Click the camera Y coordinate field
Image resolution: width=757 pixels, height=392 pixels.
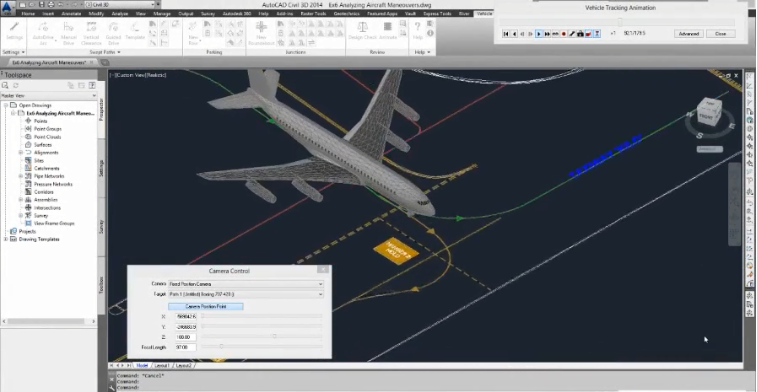[x=186, y=327]
